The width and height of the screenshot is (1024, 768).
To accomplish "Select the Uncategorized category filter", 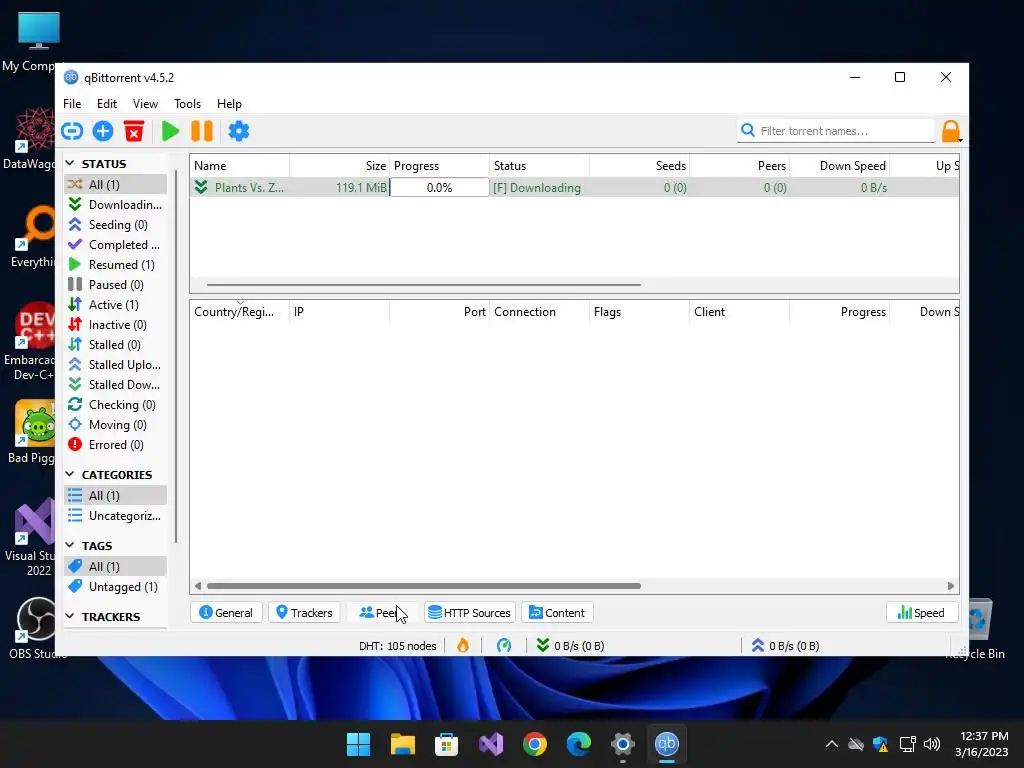I will click(x=116, y=516).
